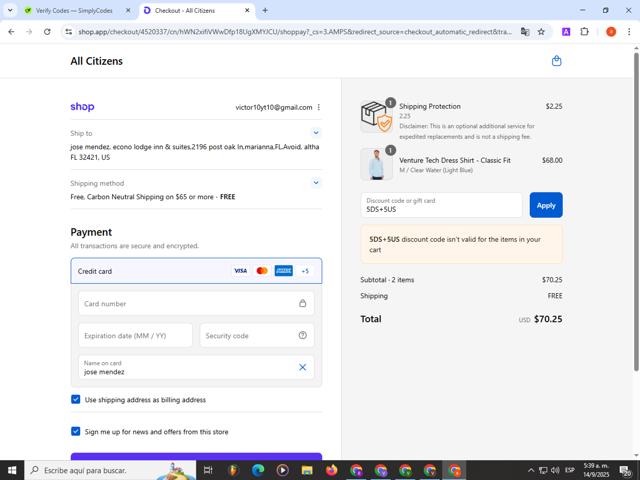Open the notification center icon
This screenshot has width=640, height=480.
625,471
